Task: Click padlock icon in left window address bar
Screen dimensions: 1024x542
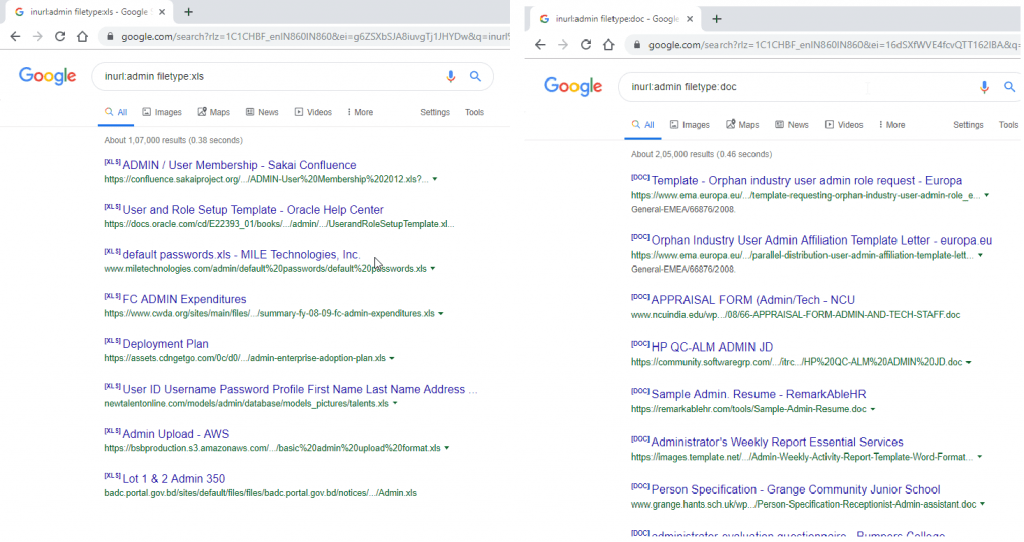Action: 110,37
